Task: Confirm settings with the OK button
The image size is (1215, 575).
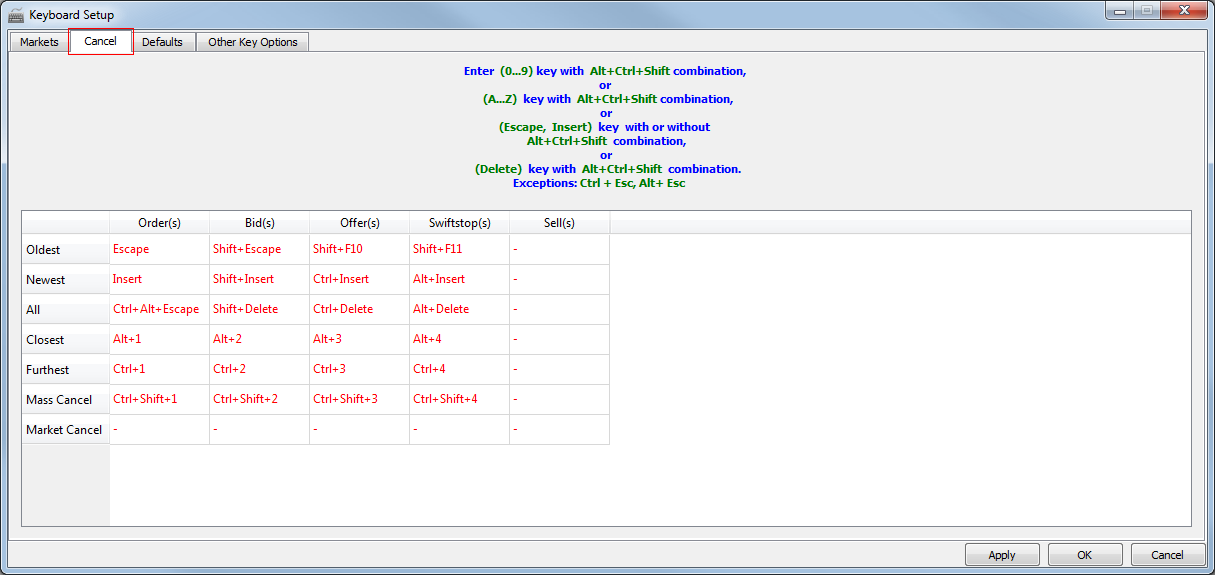Action: [1084, 555]
